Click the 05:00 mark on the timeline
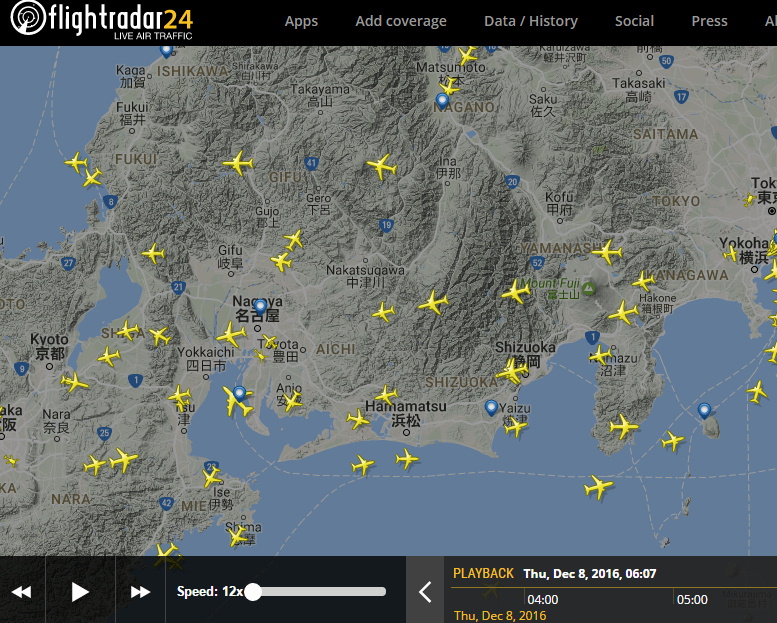The image size is (777, 623). click(x=692, y=600)
